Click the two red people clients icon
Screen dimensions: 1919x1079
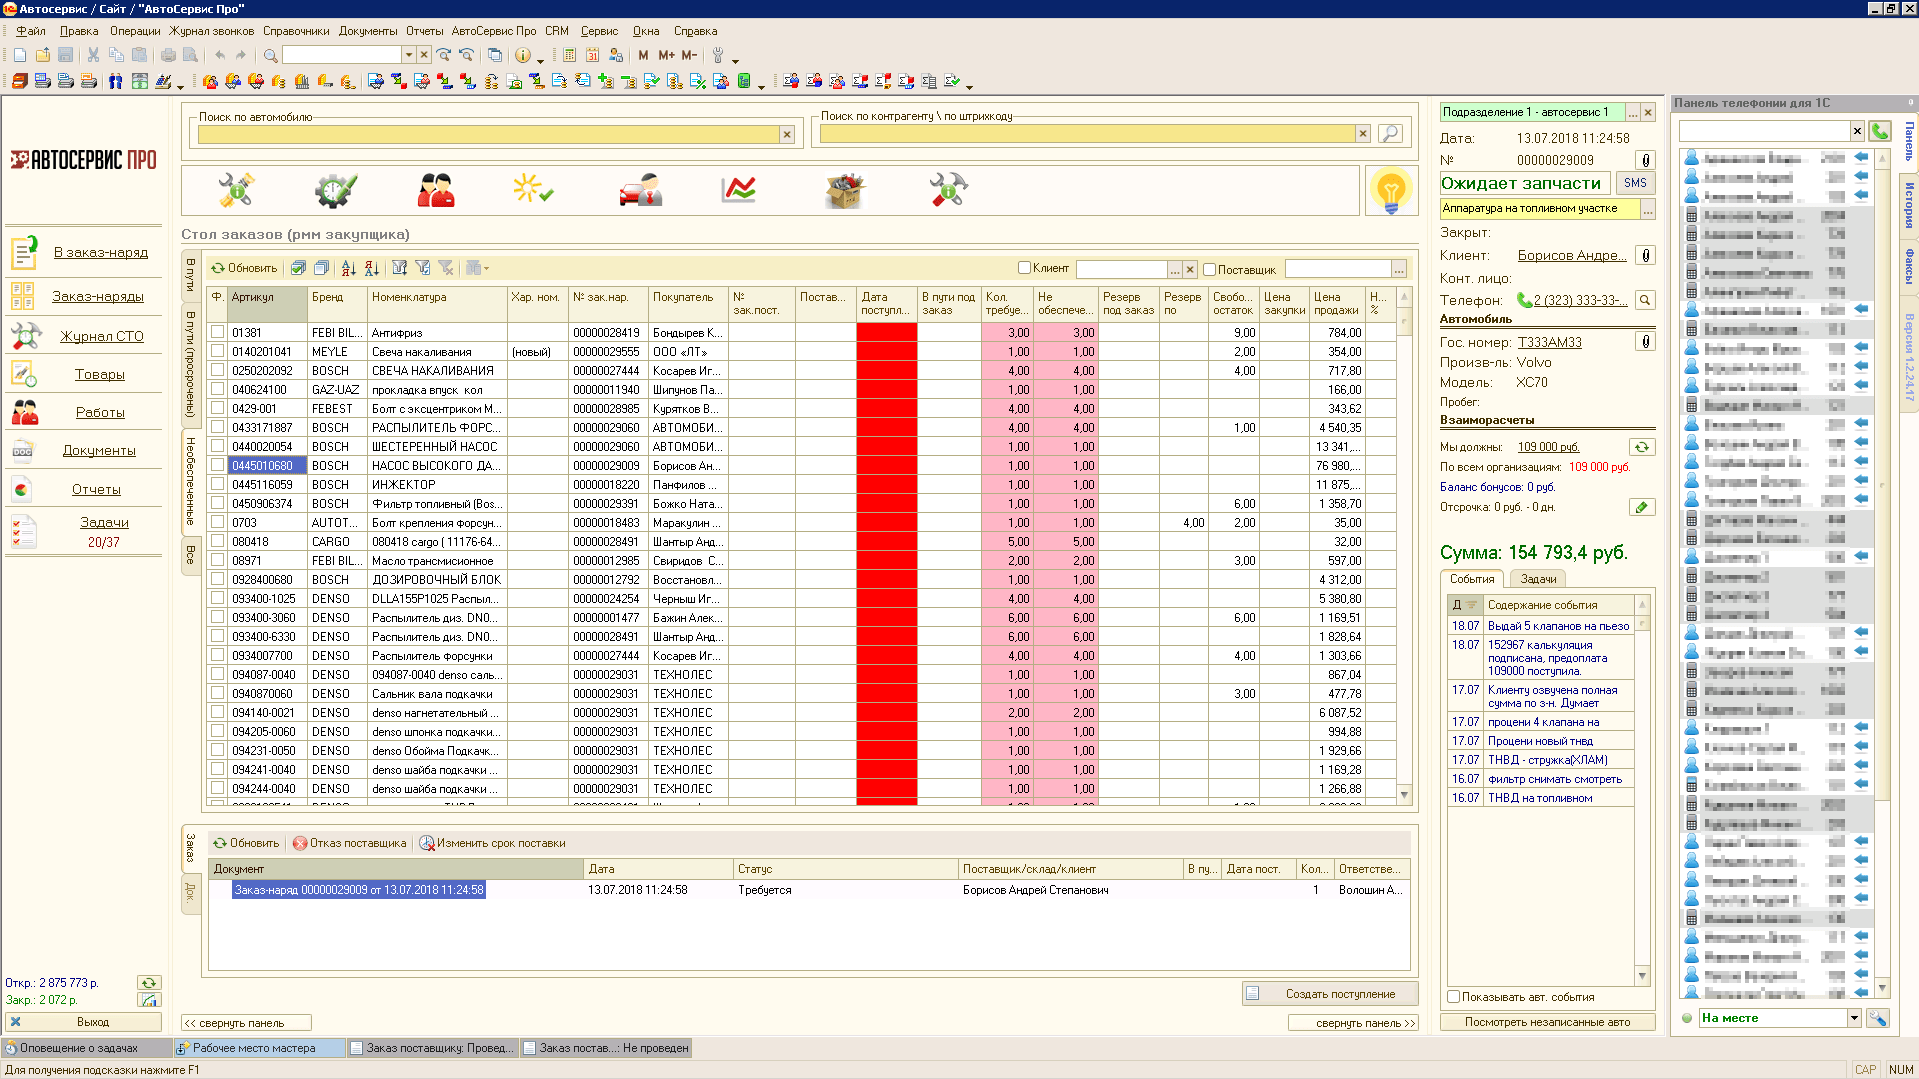(x=436, y=190)
